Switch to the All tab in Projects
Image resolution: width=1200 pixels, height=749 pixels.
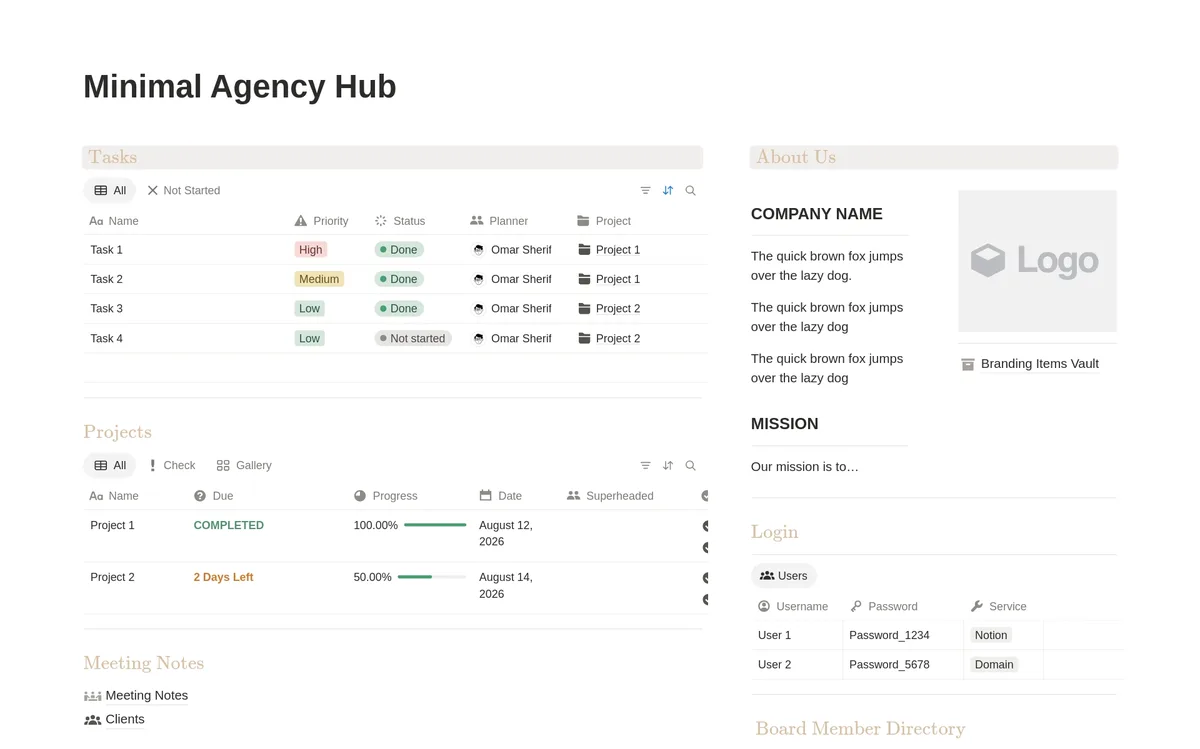(110, 465)
